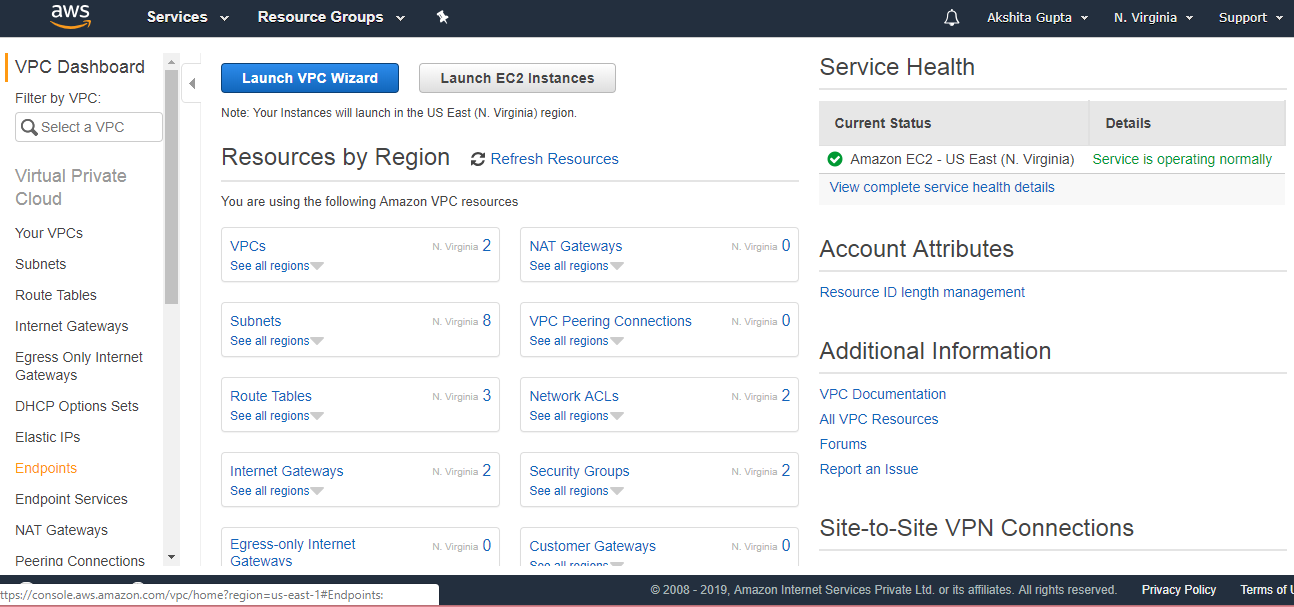Open the Internet Gateways resource card link

287,471
